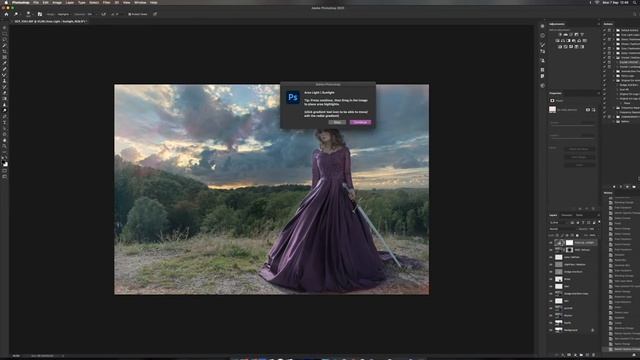Add a Vibrance adjustment
This screenshot has width=640, height=360.
(x=582, y=35)
